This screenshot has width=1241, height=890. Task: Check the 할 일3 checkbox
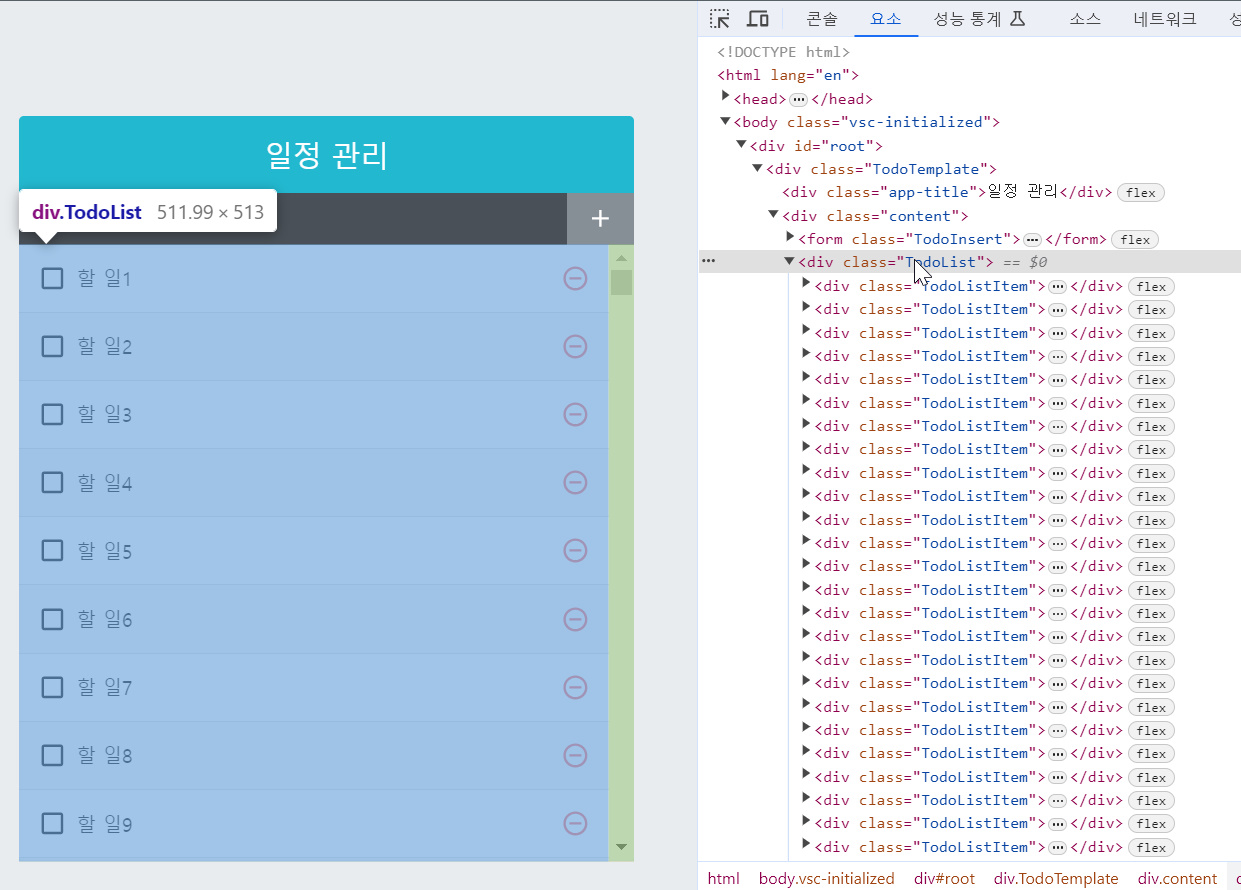click(53, 414)
